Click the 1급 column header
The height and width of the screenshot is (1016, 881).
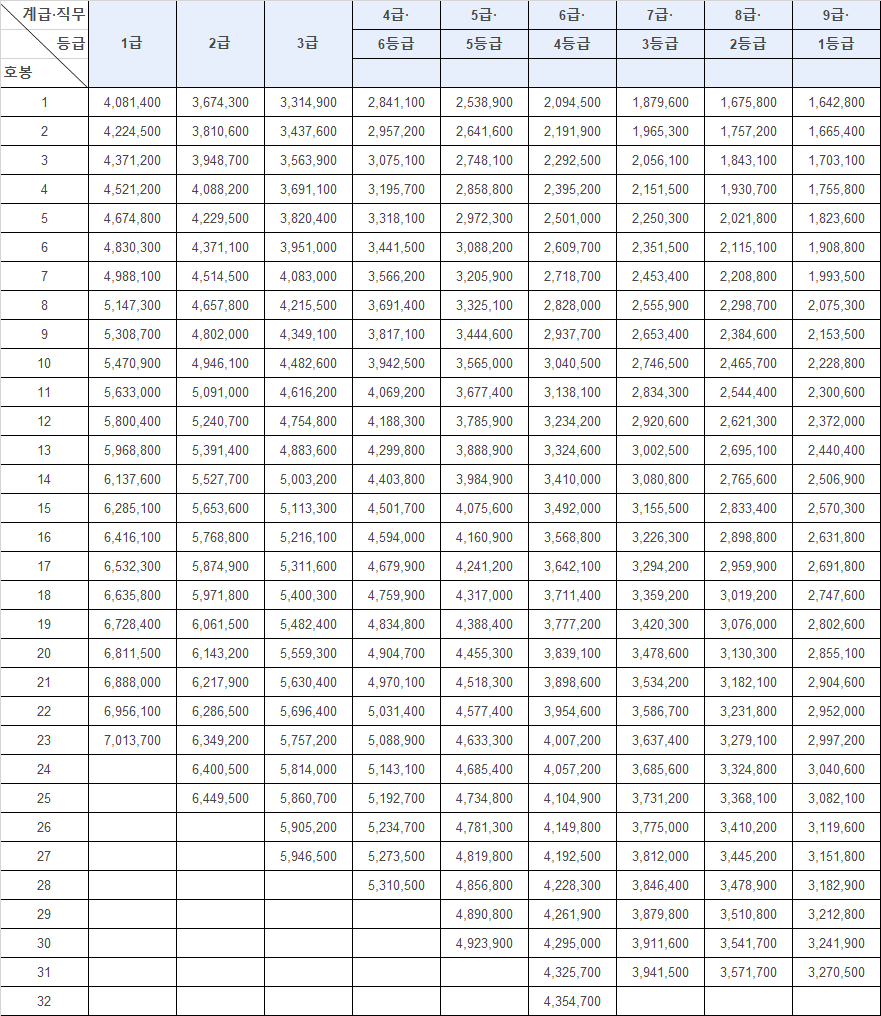(x=132, y=44)
